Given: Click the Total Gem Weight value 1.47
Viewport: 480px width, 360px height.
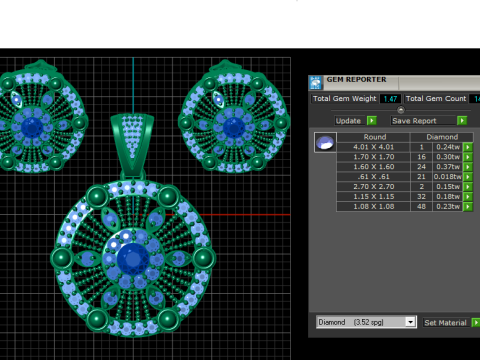Looking at the screenshot, I should click(390, 99).
